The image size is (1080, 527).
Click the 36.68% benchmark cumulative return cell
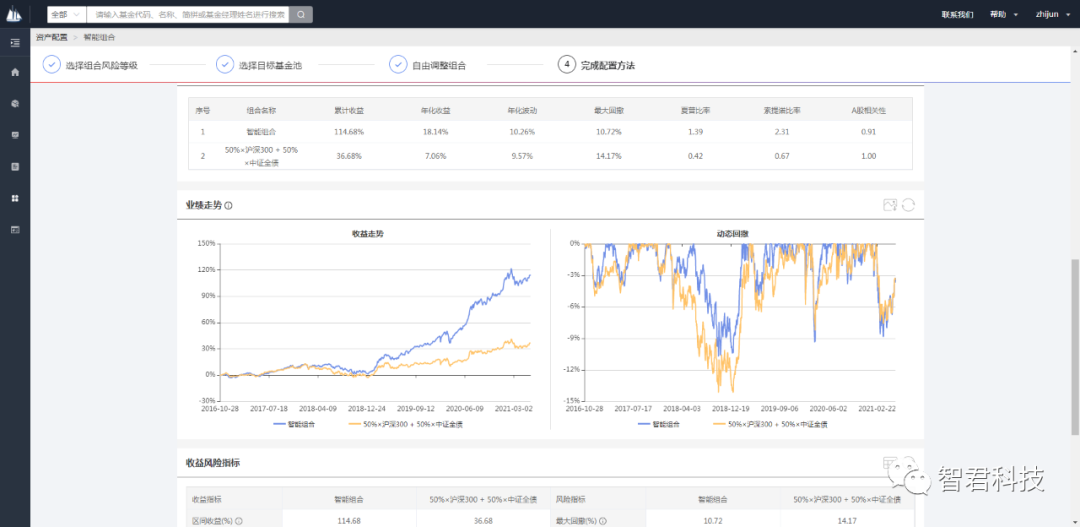(350, 156)
